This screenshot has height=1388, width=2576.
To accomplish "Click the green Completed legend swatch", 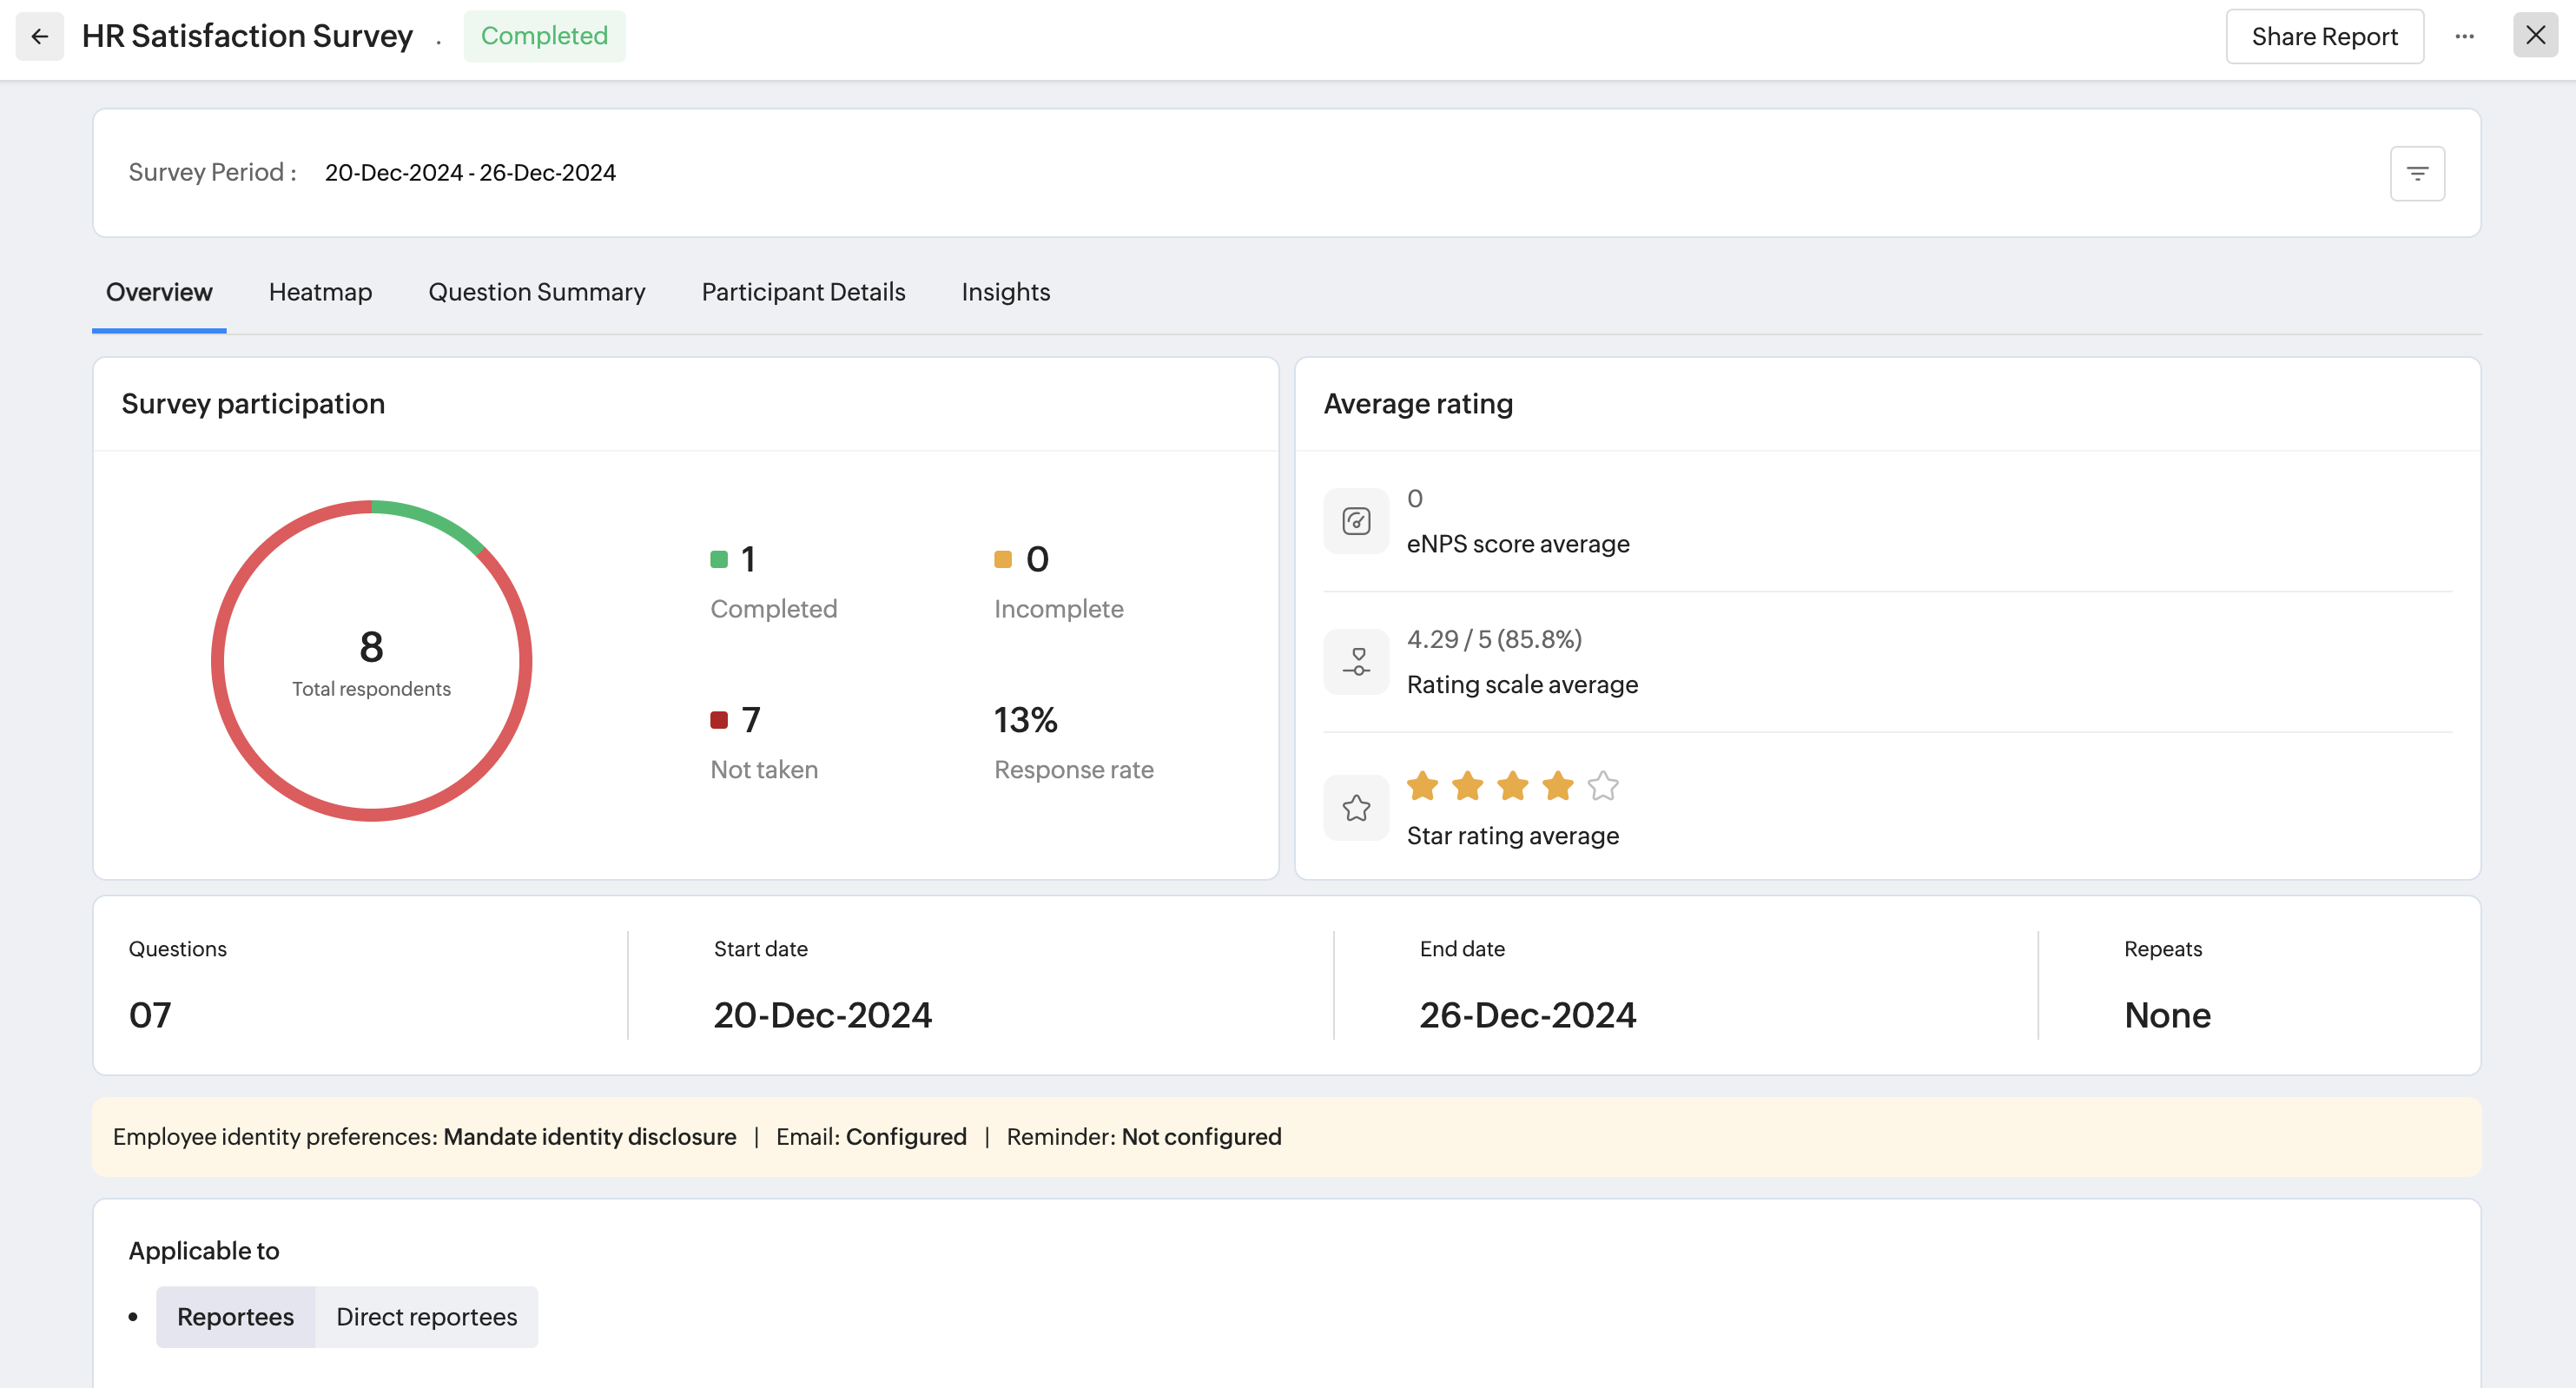I will 718,559.
